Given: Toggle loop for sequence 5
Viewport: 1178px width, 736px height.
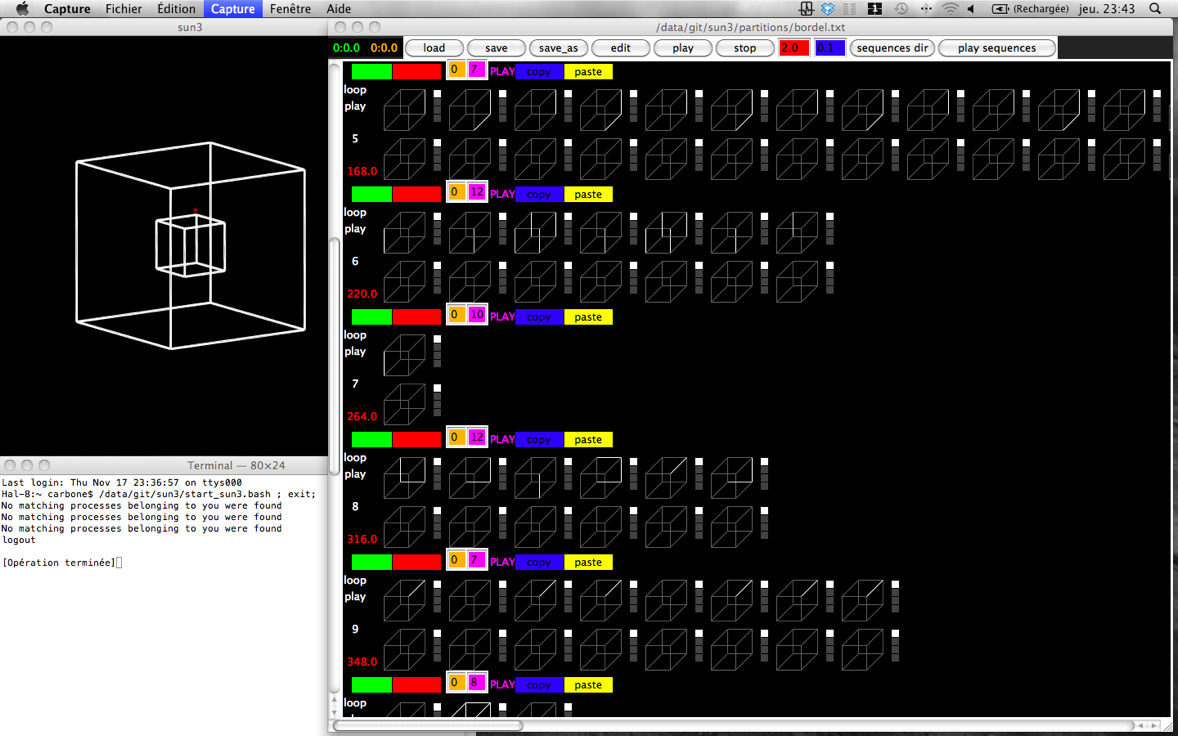Looking at the screenshot, I should [x=355, y=90].
